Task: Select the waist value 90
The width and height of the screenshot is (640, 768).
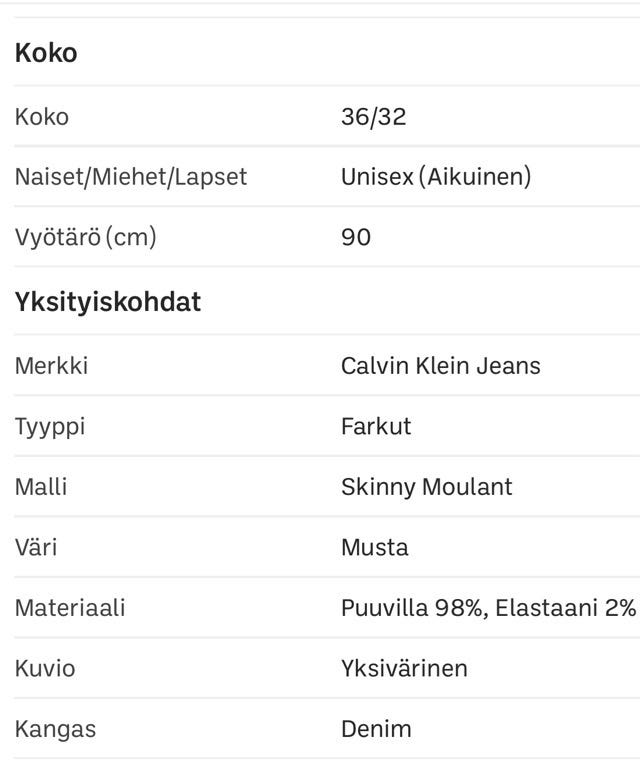Action: tap(356, 237)
